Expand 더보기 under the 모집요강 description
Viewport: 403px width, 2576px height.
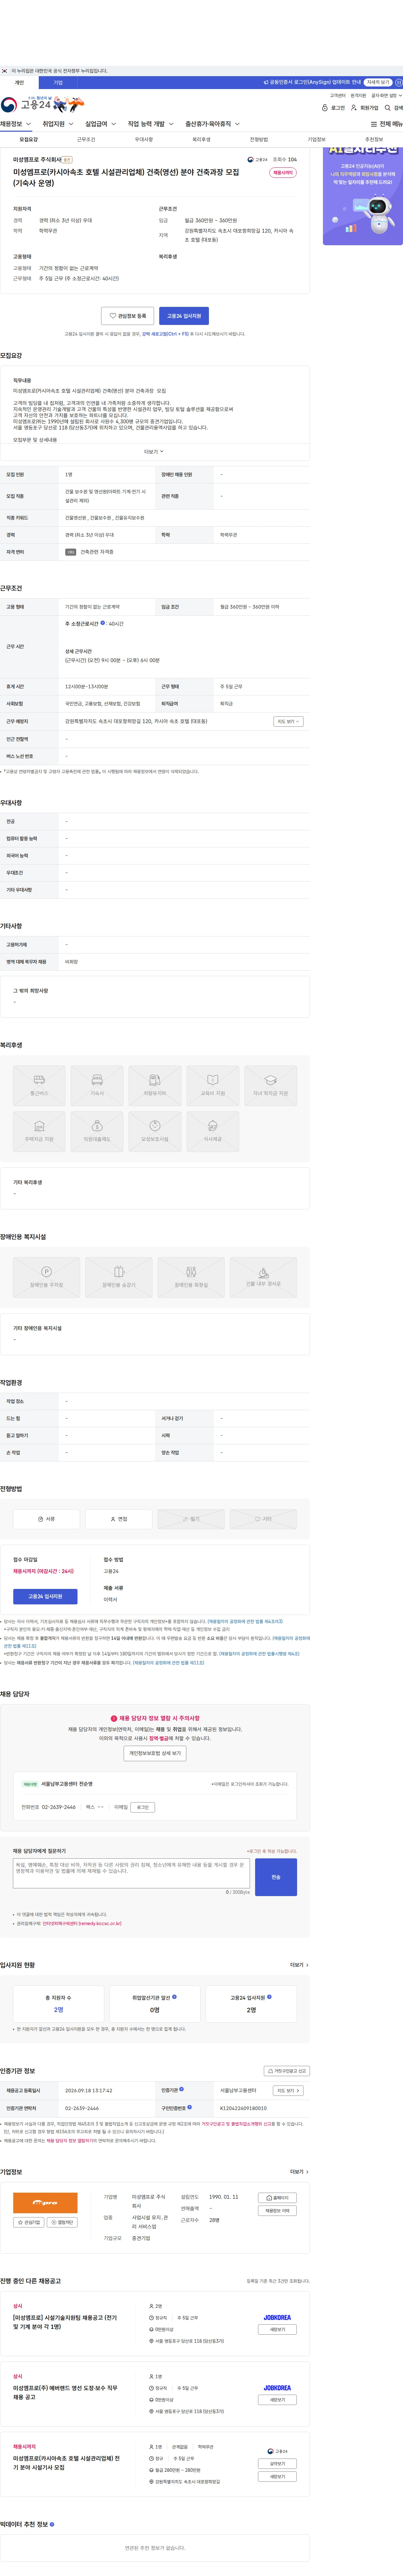[x=154, y=452]
